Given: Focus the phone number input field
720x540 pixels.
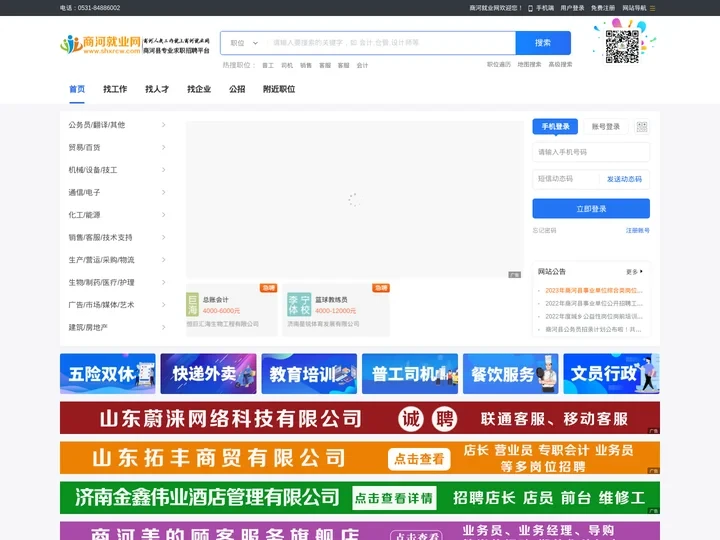Looking at the screenshot, I should pos(591,152).
